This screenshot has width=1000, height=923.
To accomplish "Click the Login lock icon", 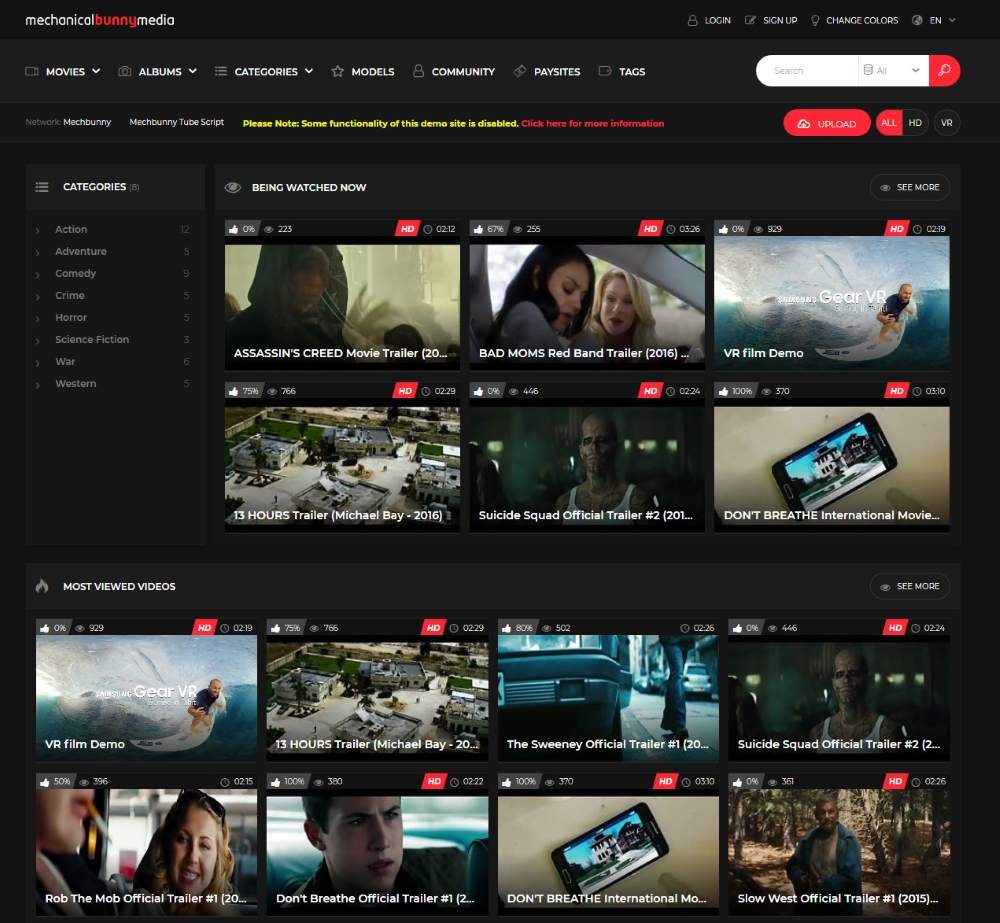I will (692, 20).
